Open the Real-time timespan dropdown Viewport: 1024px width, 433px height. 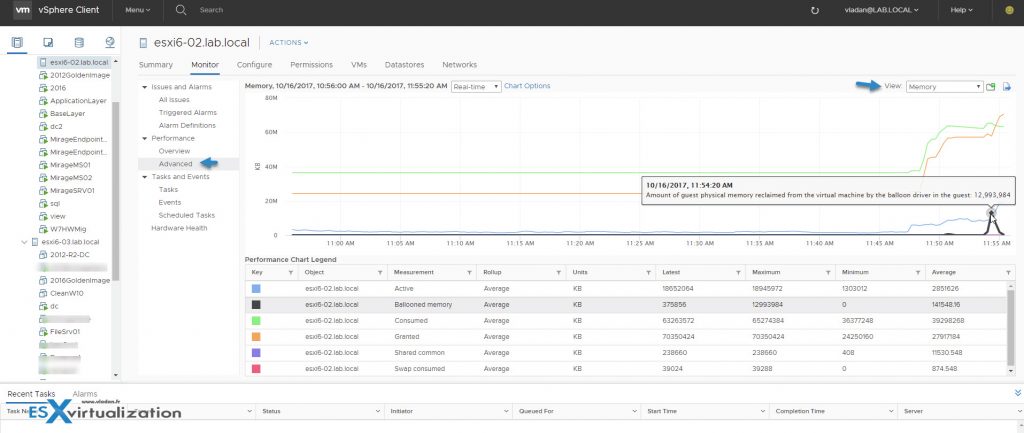(x=475, y=87)
